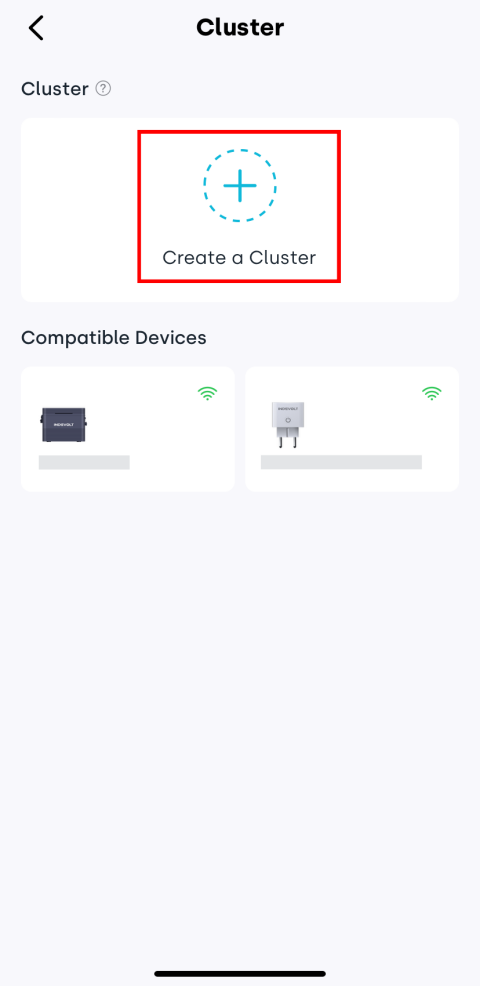This screenshot has height=986, width=480.
Task: Tap the back arrow icon
Action: 36,28
